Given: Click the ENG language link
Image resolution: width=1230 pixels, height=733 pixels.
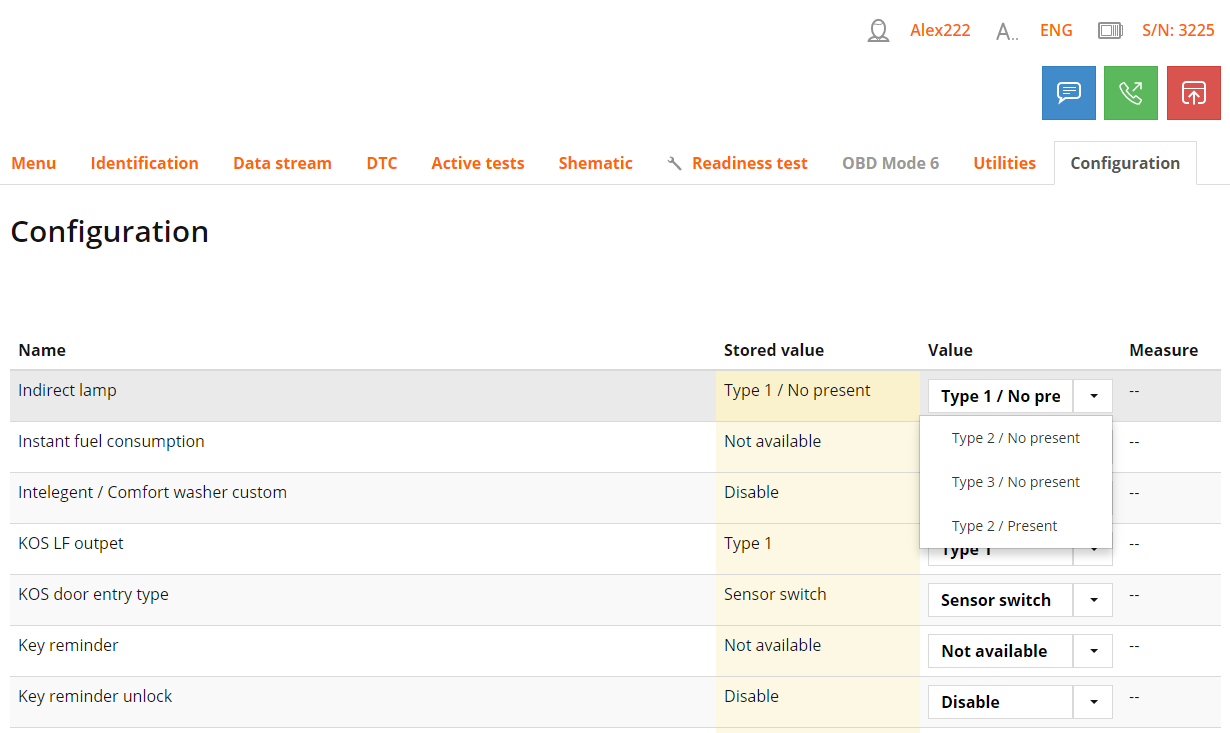Looking at the screenshot, I should click(x=1056, y=30).
